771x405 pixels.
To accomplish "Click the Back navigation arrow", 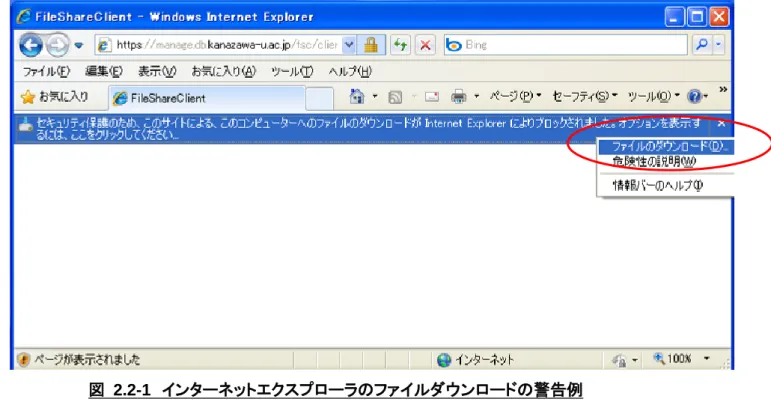I will (30, 45).
